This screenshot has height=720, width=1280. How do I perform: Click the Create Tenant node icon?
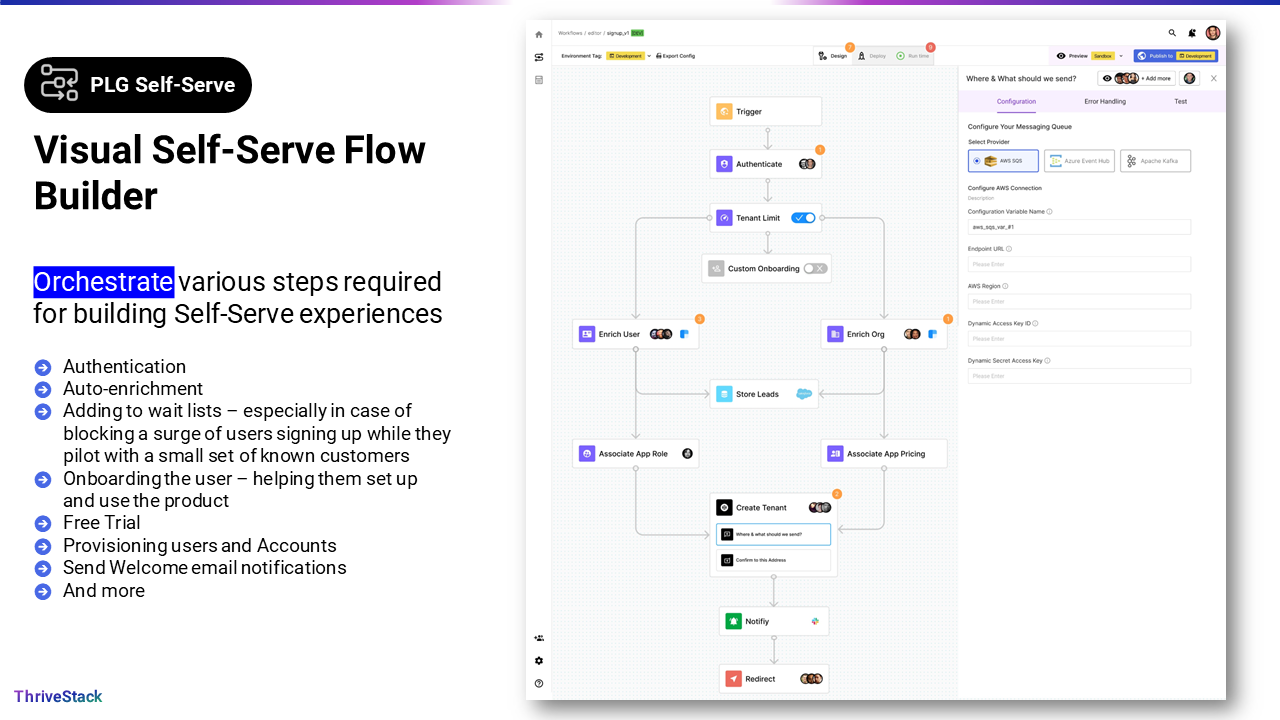pyautogui.click(x=724, y=508)
